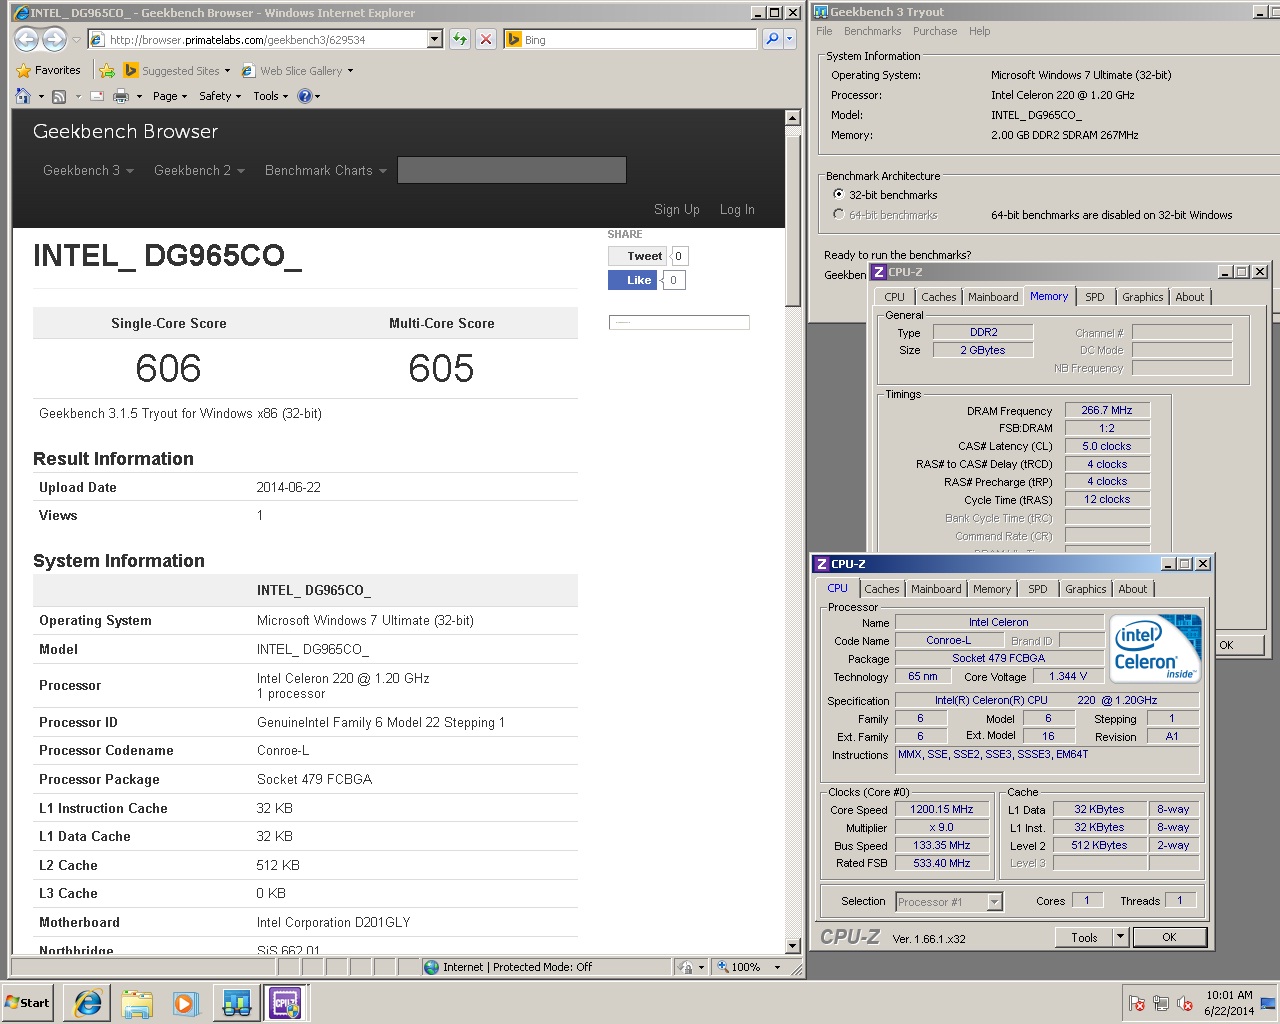This screenshot has height=1024, width=1280.
Task: Click OK in front CPU-Z window
Action: [1169, 937]
